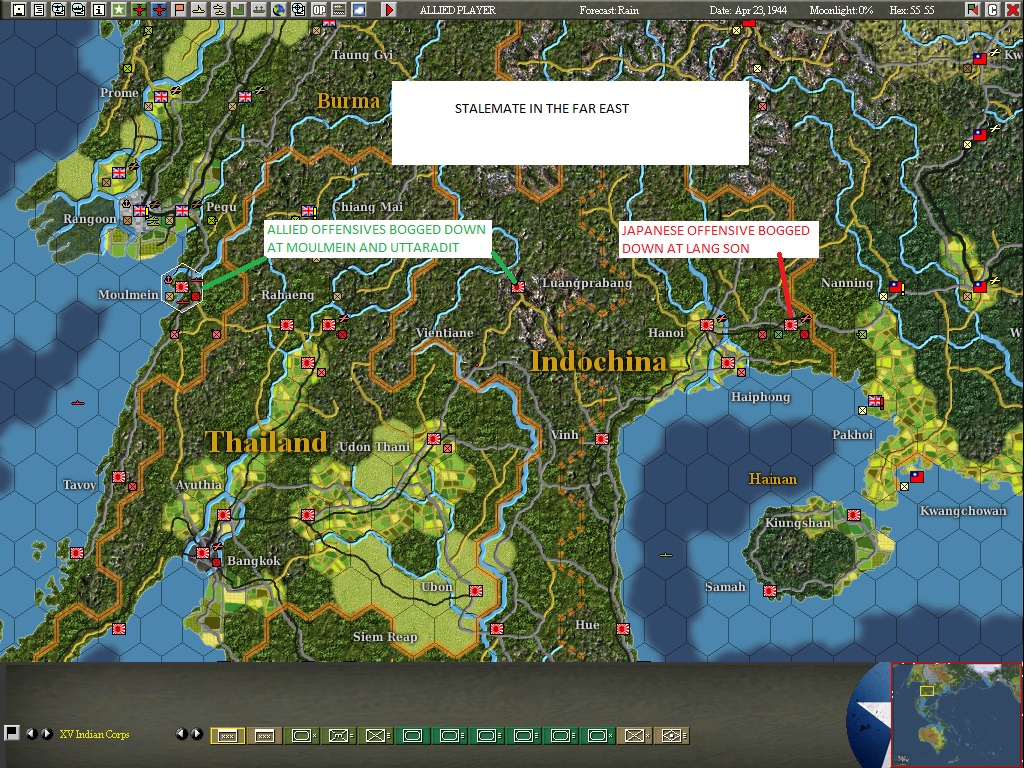The height and width of the screenshot is (768, 1032).
Task: Select the olive crossed-box infantry unit slot
Action: tap(375, 735)
